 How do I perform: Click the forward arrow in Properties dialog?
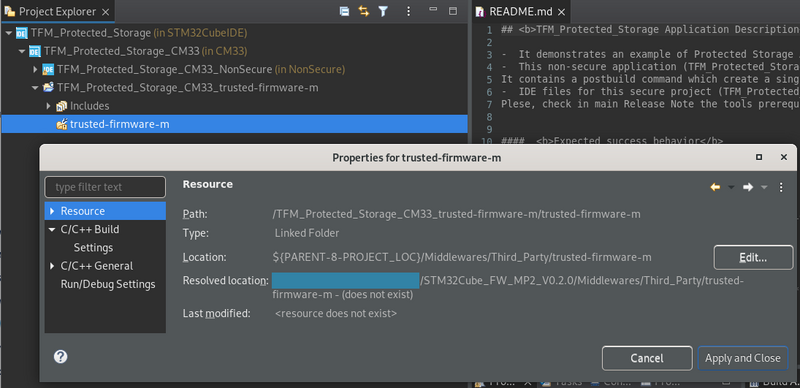(x=748, y=187)
